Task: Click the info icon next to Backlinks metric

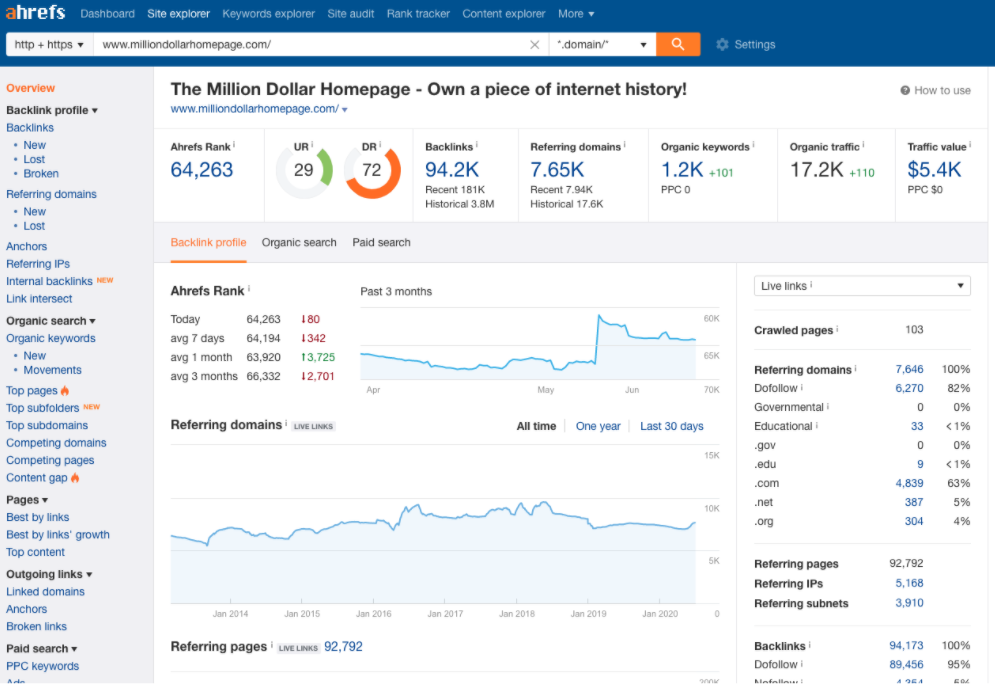Action: point(477,145)
